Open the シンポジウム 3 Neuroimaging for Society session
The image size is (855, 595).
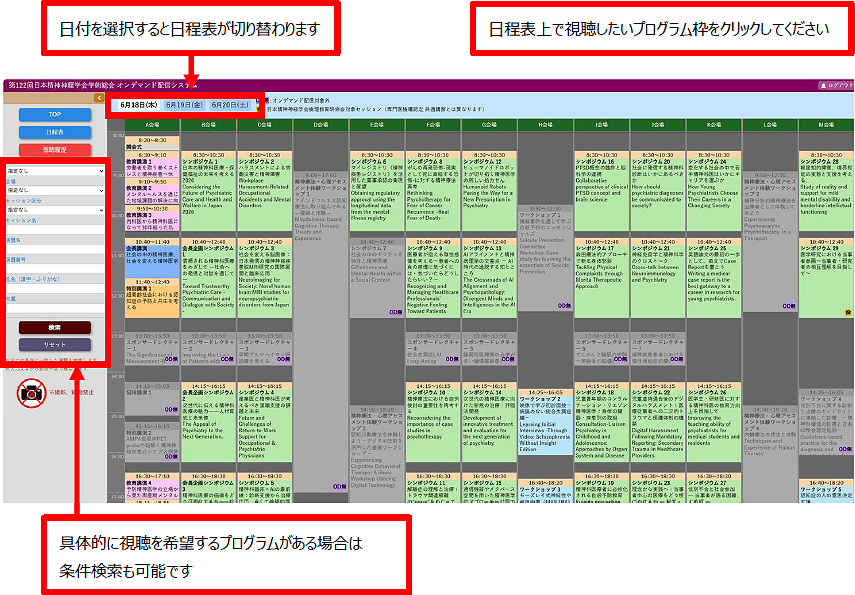264,278
